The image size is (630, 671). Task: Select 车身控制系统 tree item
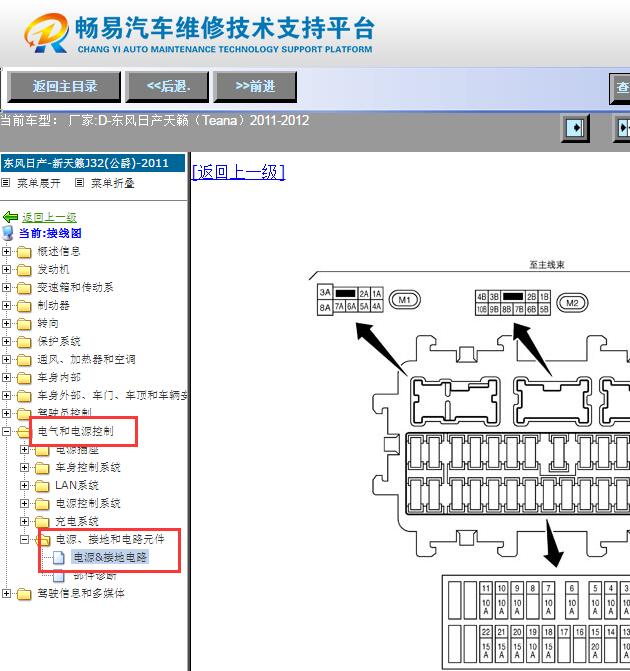[x=88, y=467]
